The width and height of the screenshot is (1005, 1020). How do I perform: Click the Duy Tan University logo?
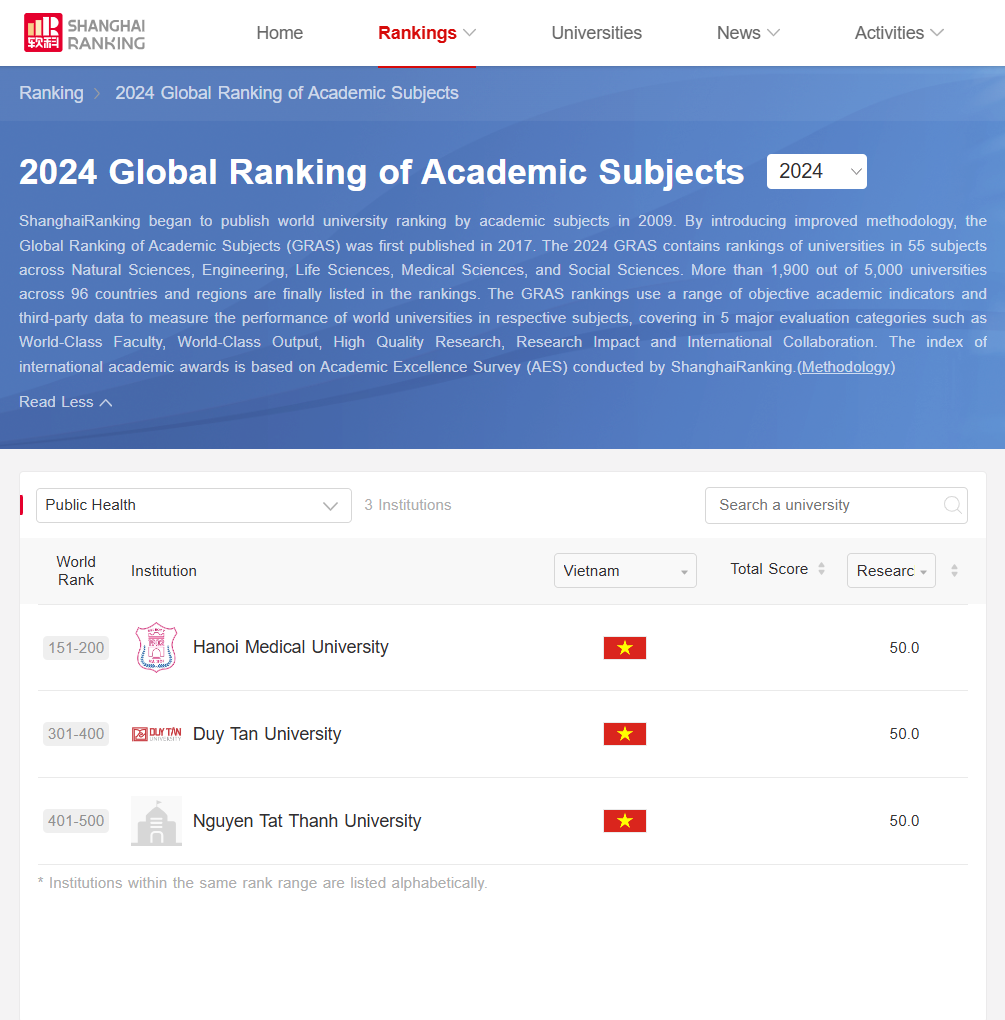(x=156, y=734)
